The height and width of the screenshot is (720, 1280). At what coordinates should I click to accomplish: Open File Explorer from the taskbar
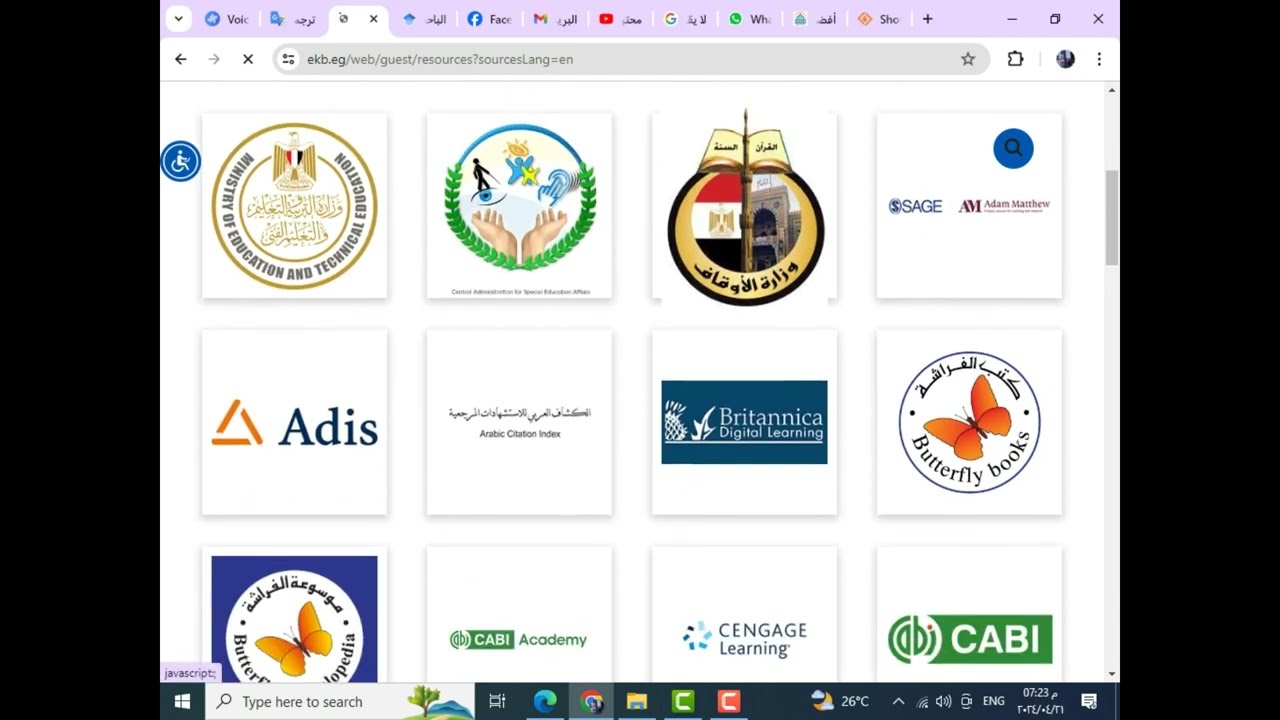coord(637,702)
